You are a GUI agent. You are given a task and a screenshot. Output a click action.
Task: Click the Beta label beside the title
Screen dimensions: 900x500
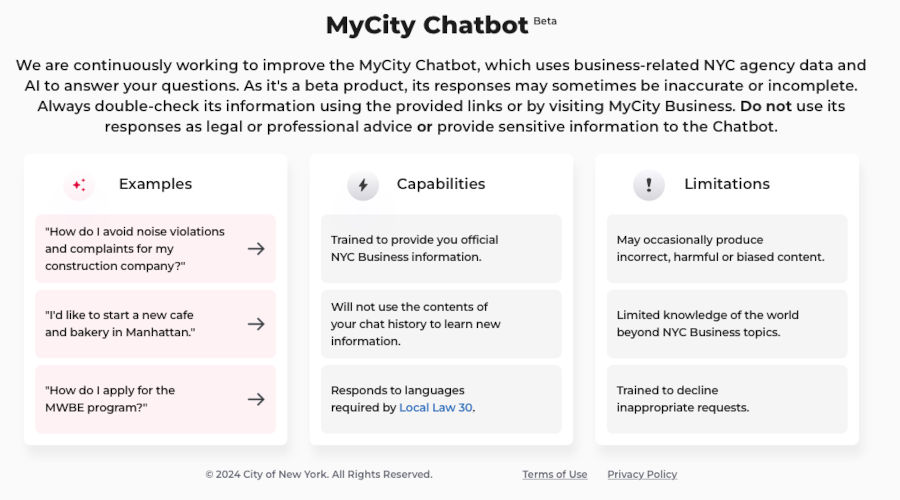545,21
